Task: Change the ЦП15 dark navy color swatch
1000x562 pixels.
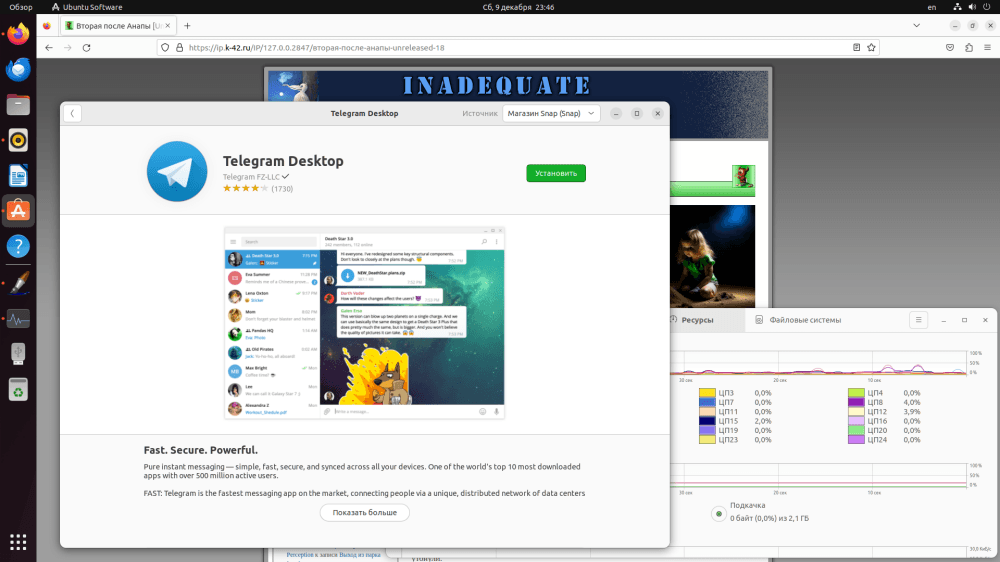Action: pos(707,421)
